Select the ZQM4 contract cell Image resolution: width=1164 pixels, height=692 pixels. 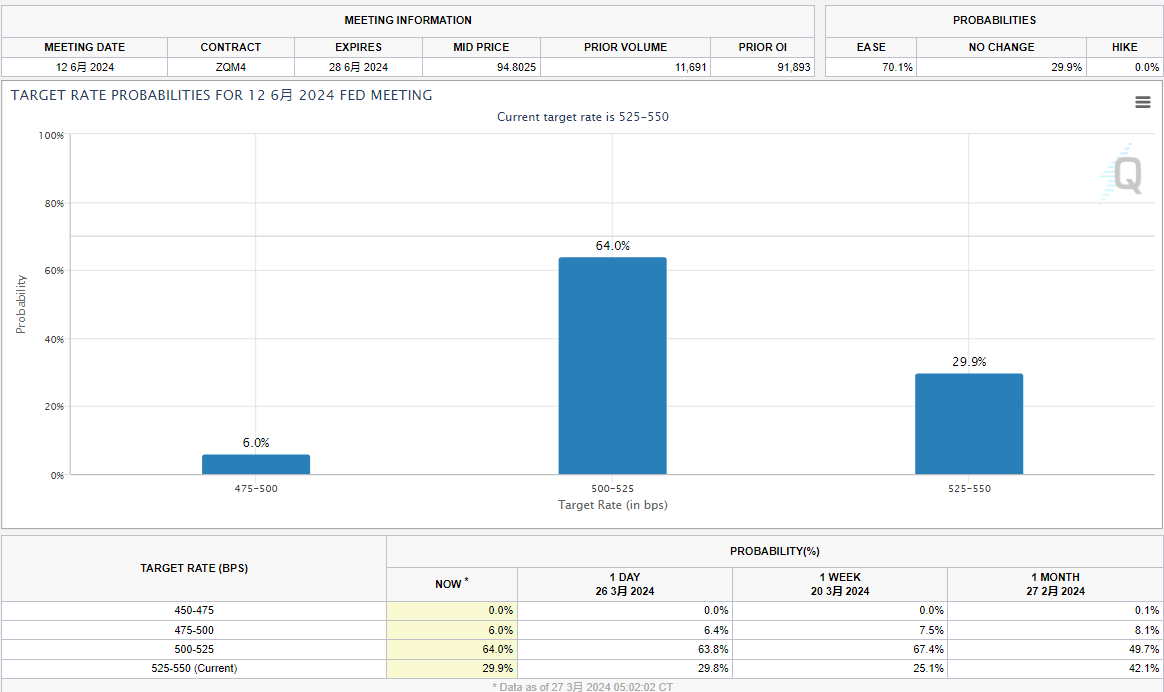pos(230,67)
